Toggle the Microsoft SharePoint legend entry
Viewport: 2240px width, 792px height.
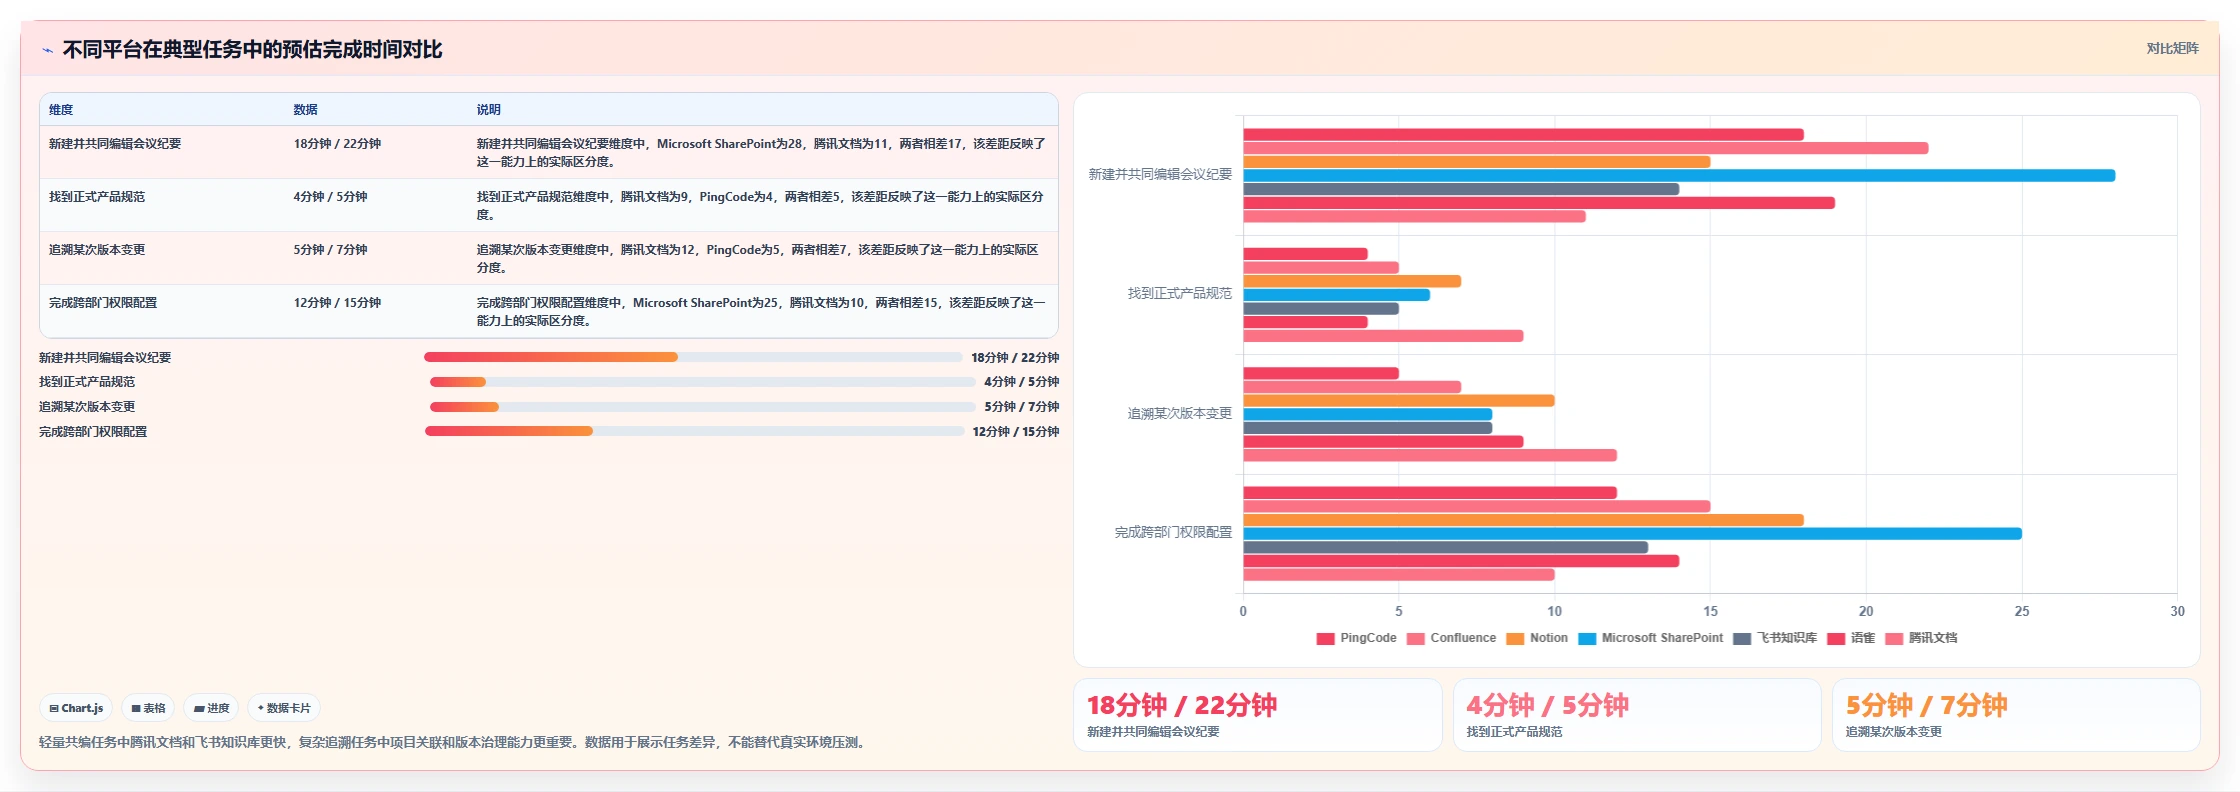1651,638
